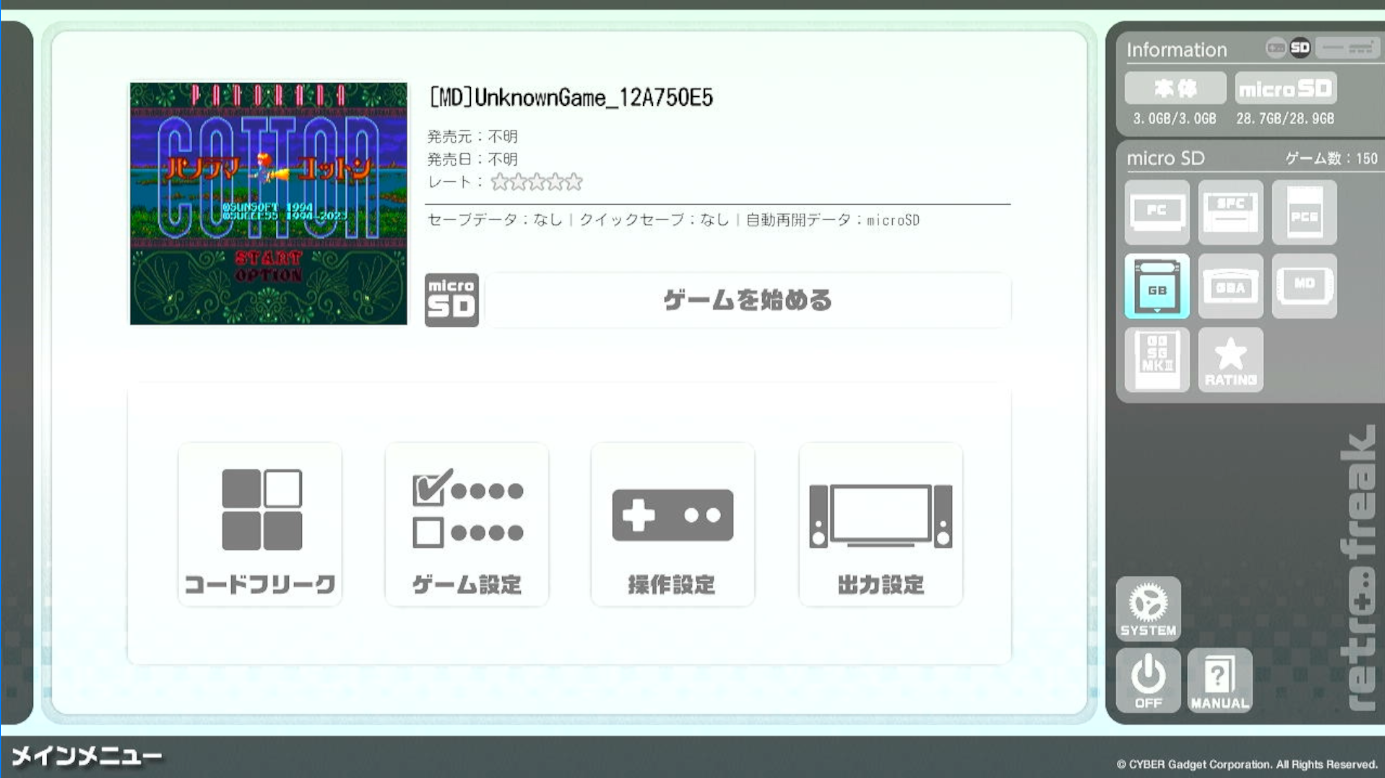Select the 本体 internal storage tab
Image resolution: width=1385 pixels, height=778 pixels.
1175,89
